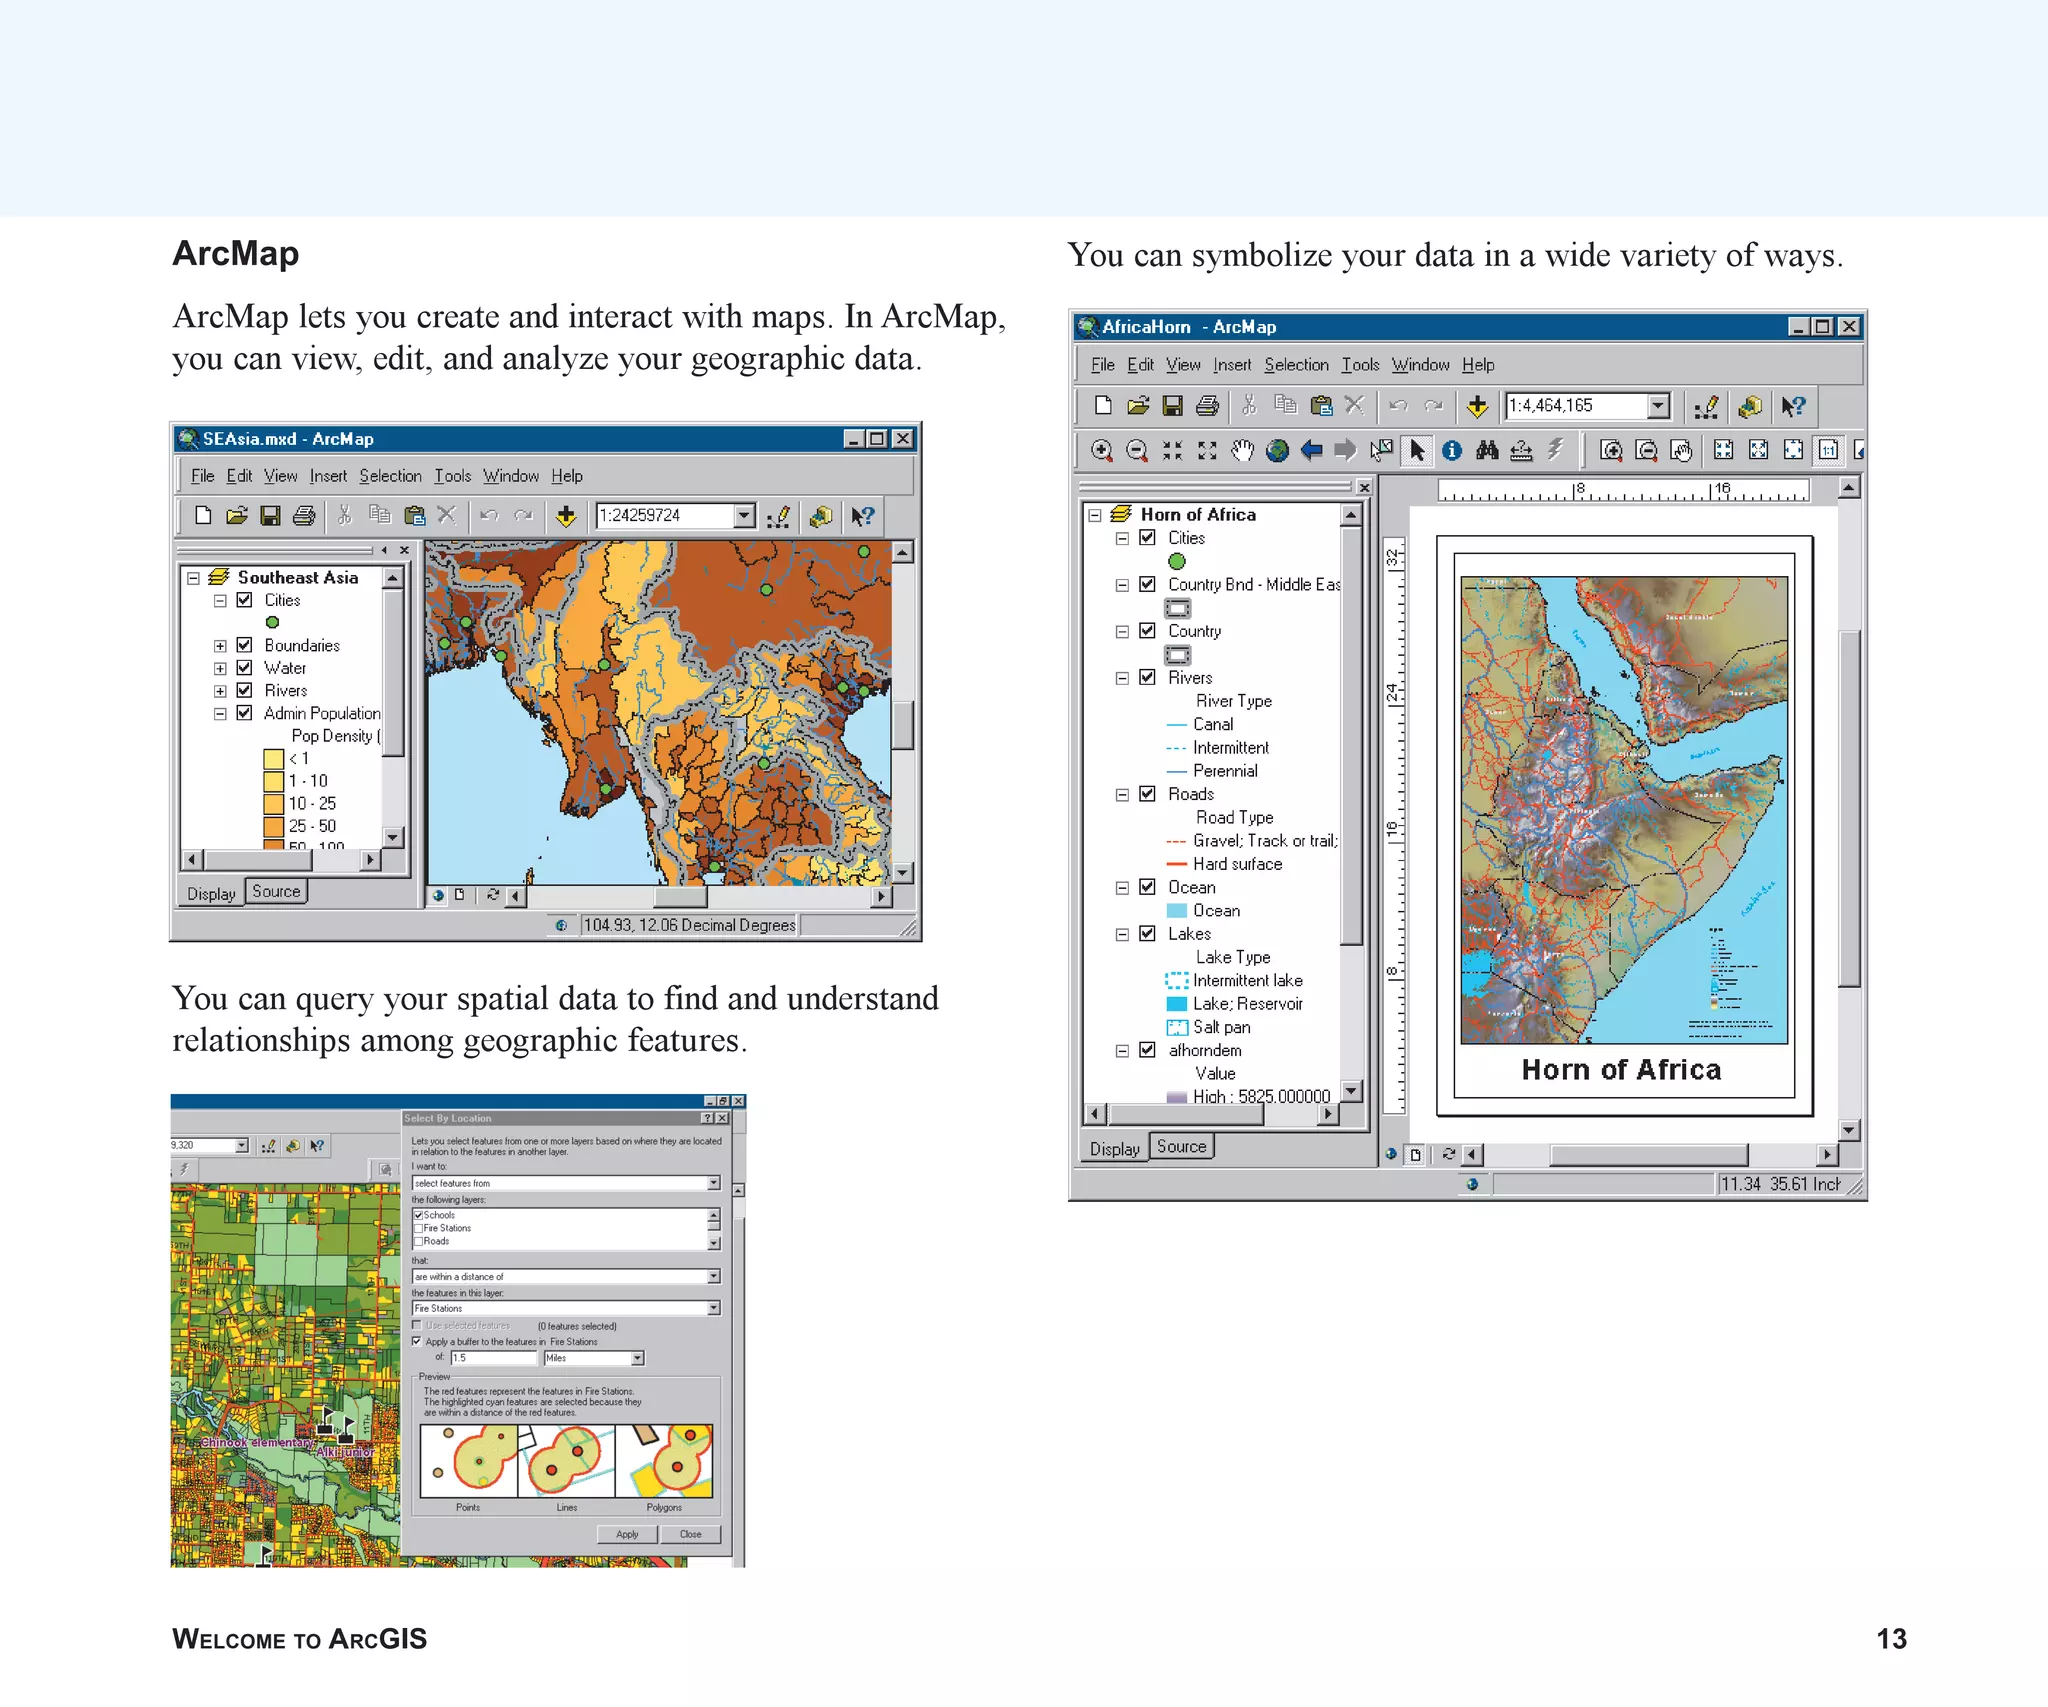Launch ArcCatalog icon in AfricaHorn toolbar
2048x1707 pixels.
1750,406
